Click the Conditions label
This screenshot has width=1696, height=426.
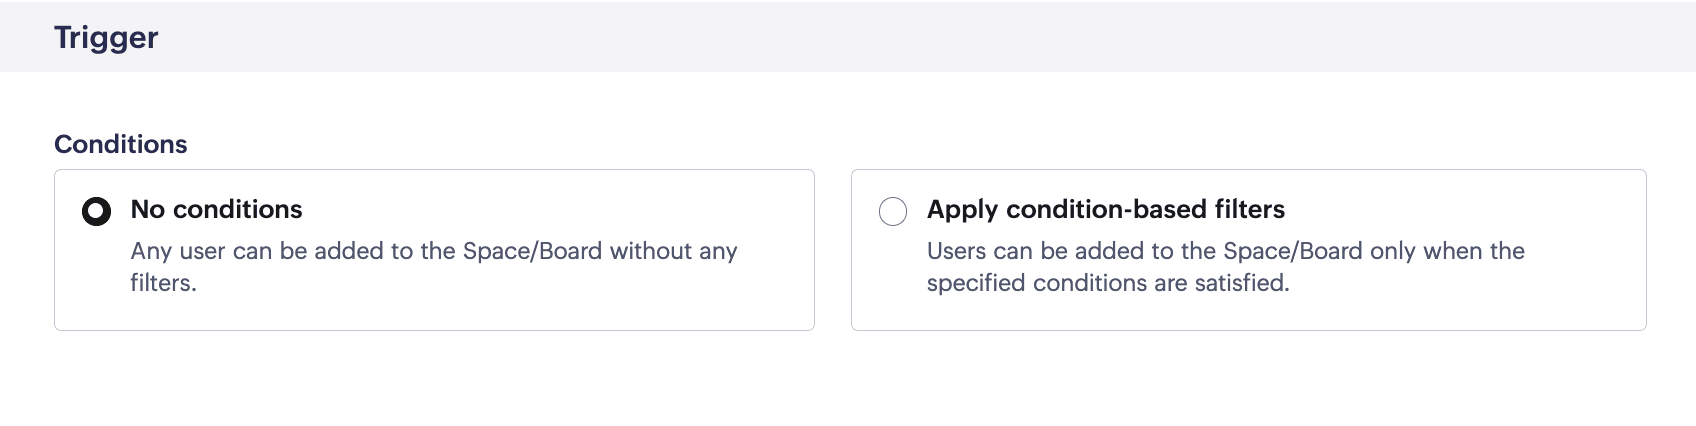(x=120, y=144)
